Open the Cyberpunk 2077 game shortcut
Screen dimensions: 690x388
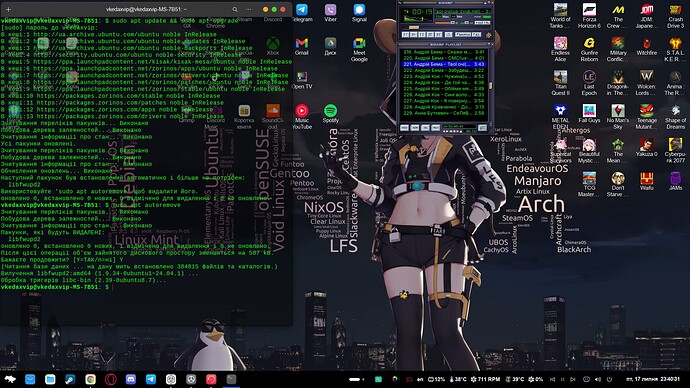(675, 150)
